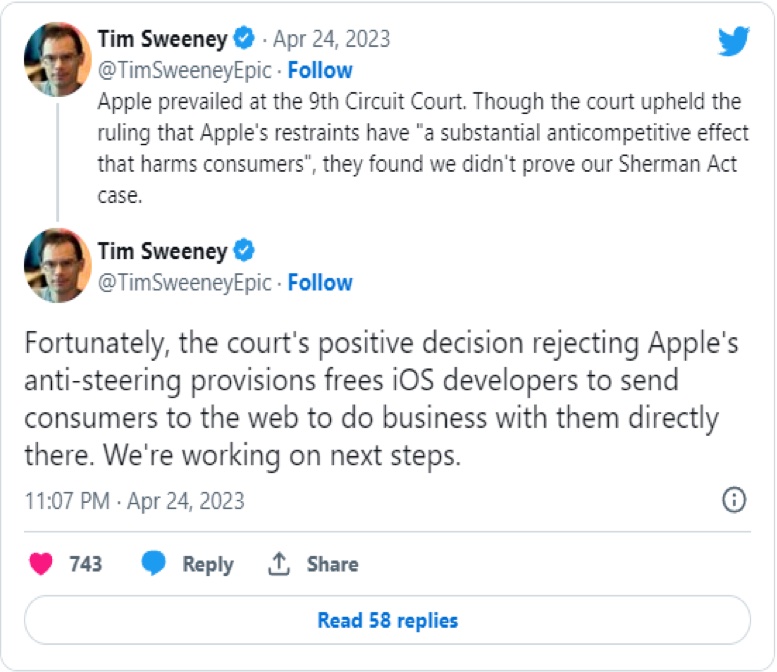Click the Reply label
777x672 pixels.
pos(208,564)
